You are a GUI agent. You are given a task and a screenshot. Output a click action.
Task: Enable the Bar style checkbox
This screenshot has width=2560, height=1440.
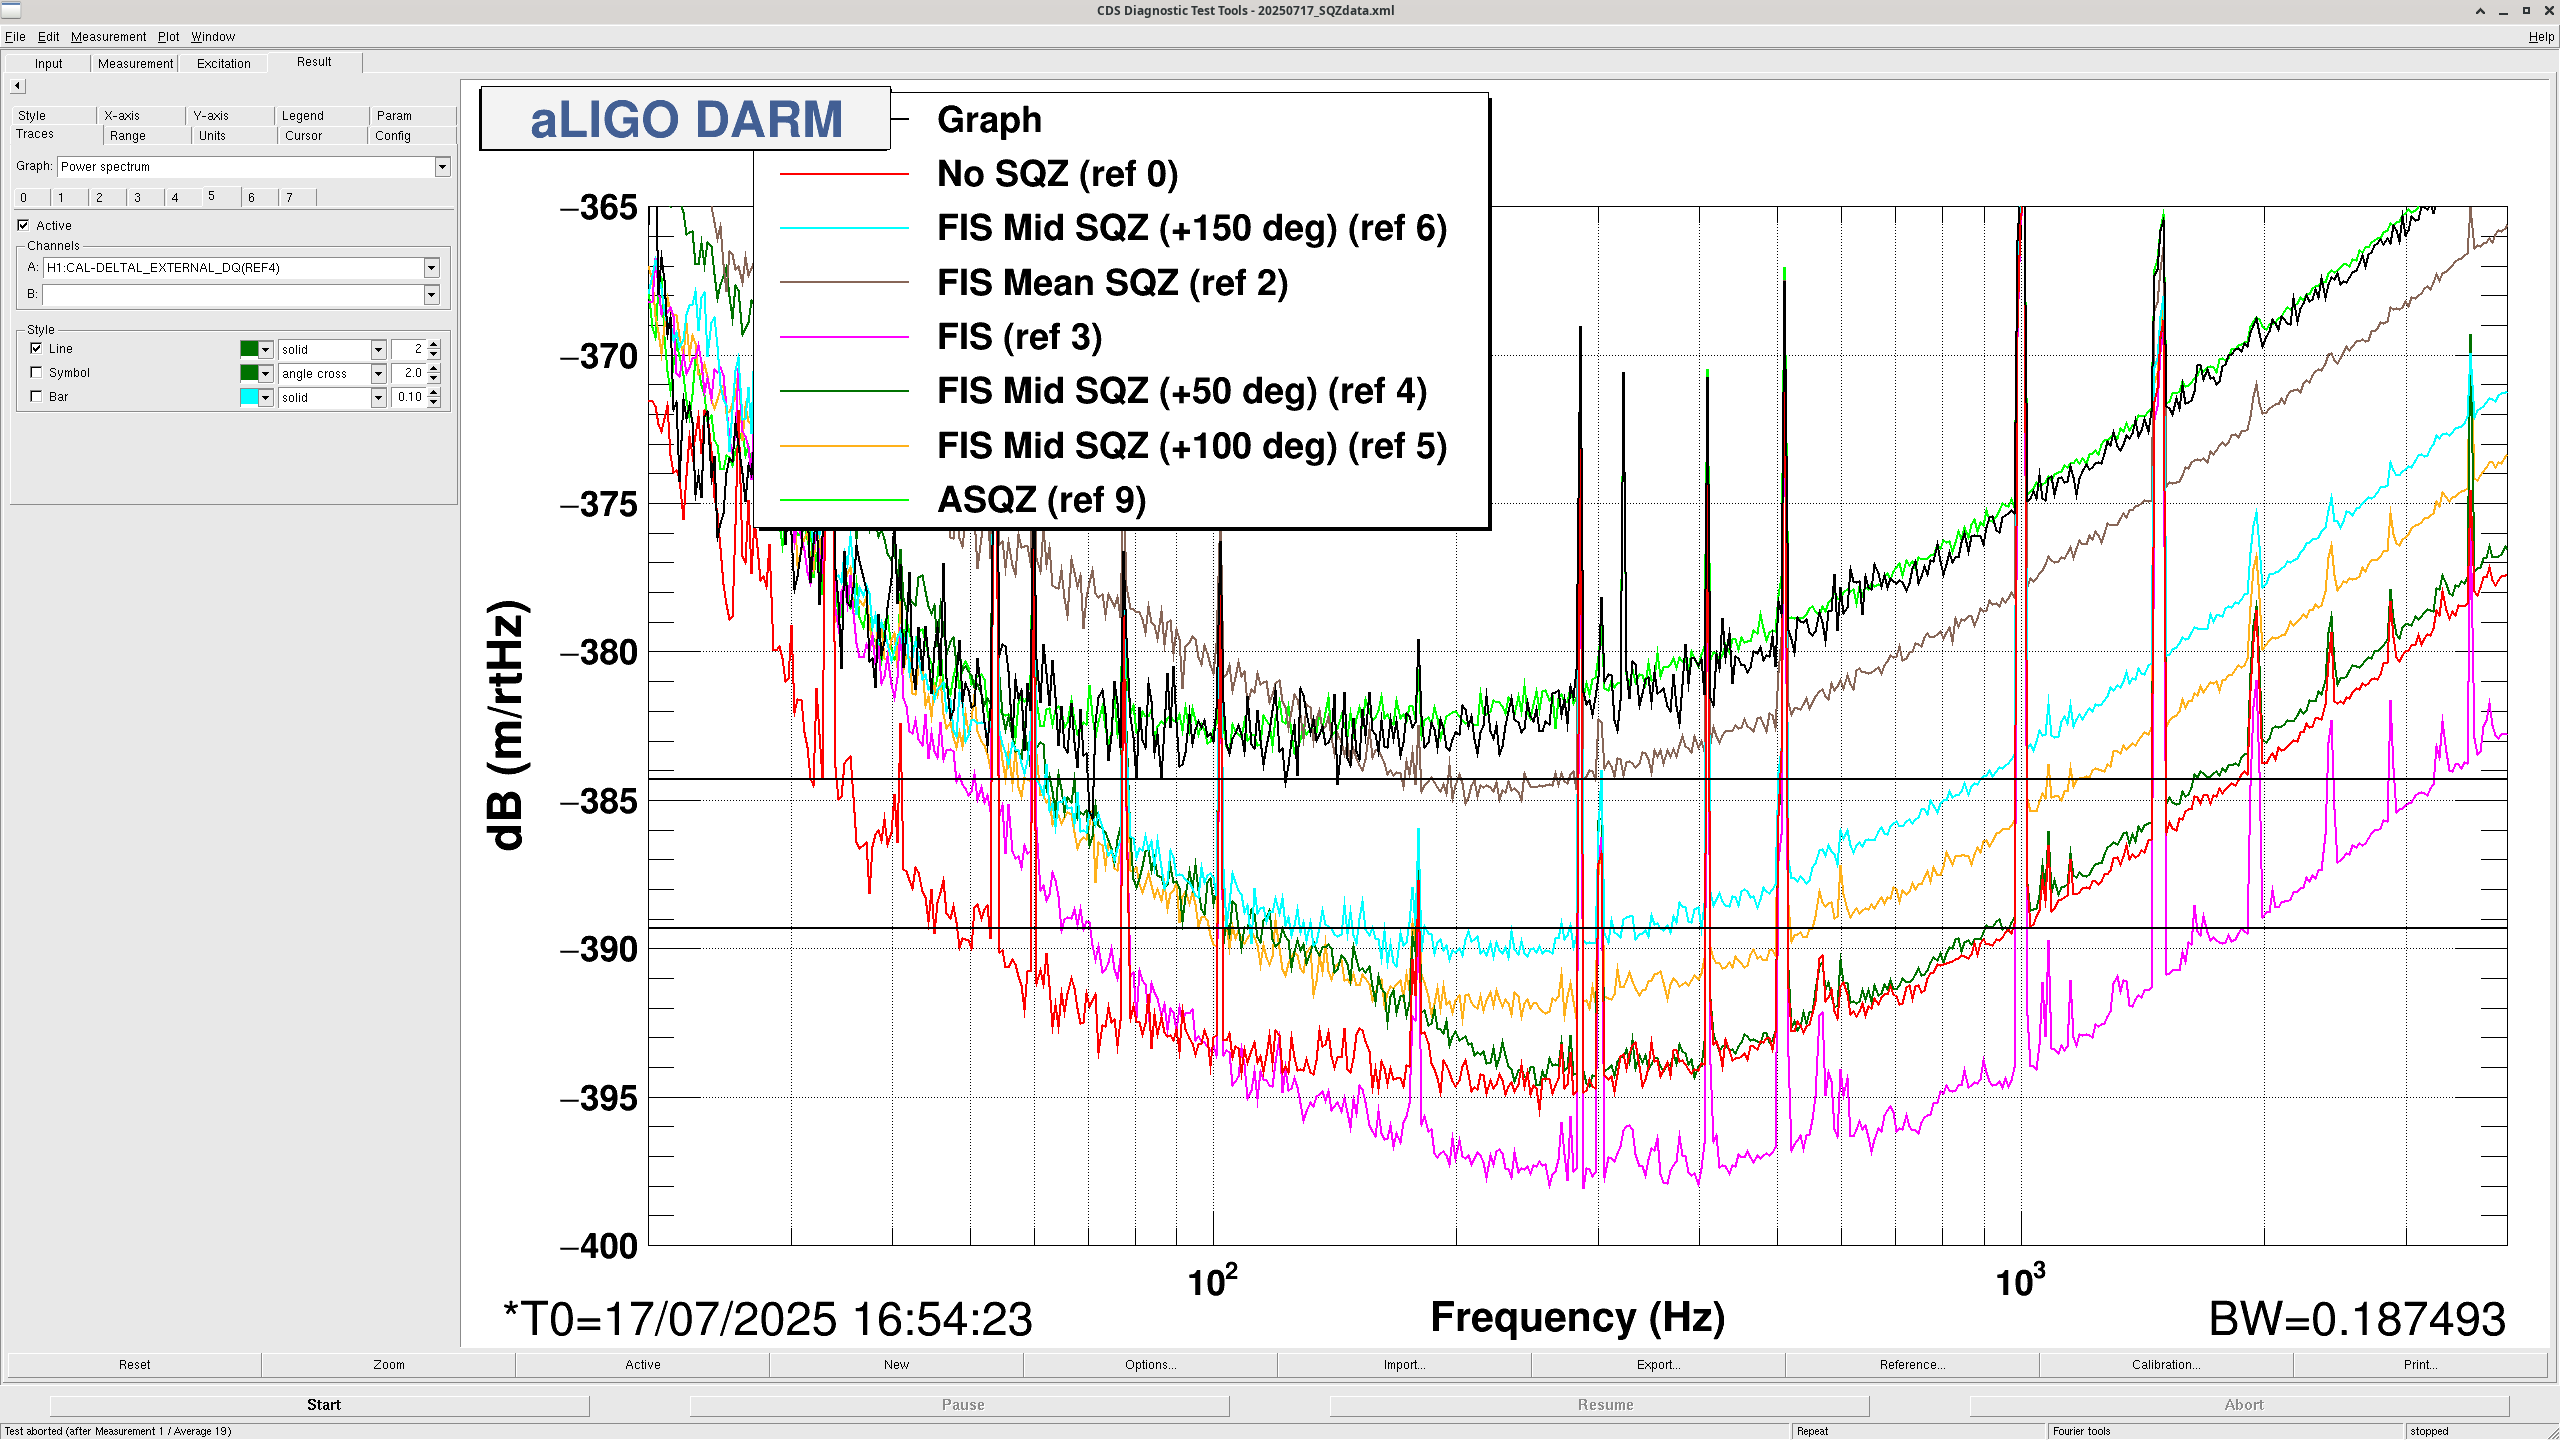37,396
